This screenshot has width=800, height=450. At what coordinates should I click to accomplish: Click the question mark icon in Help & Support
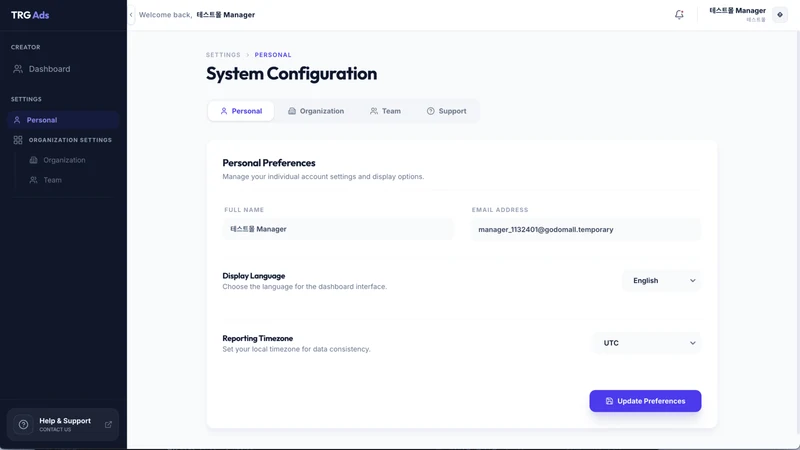point(23,424)
